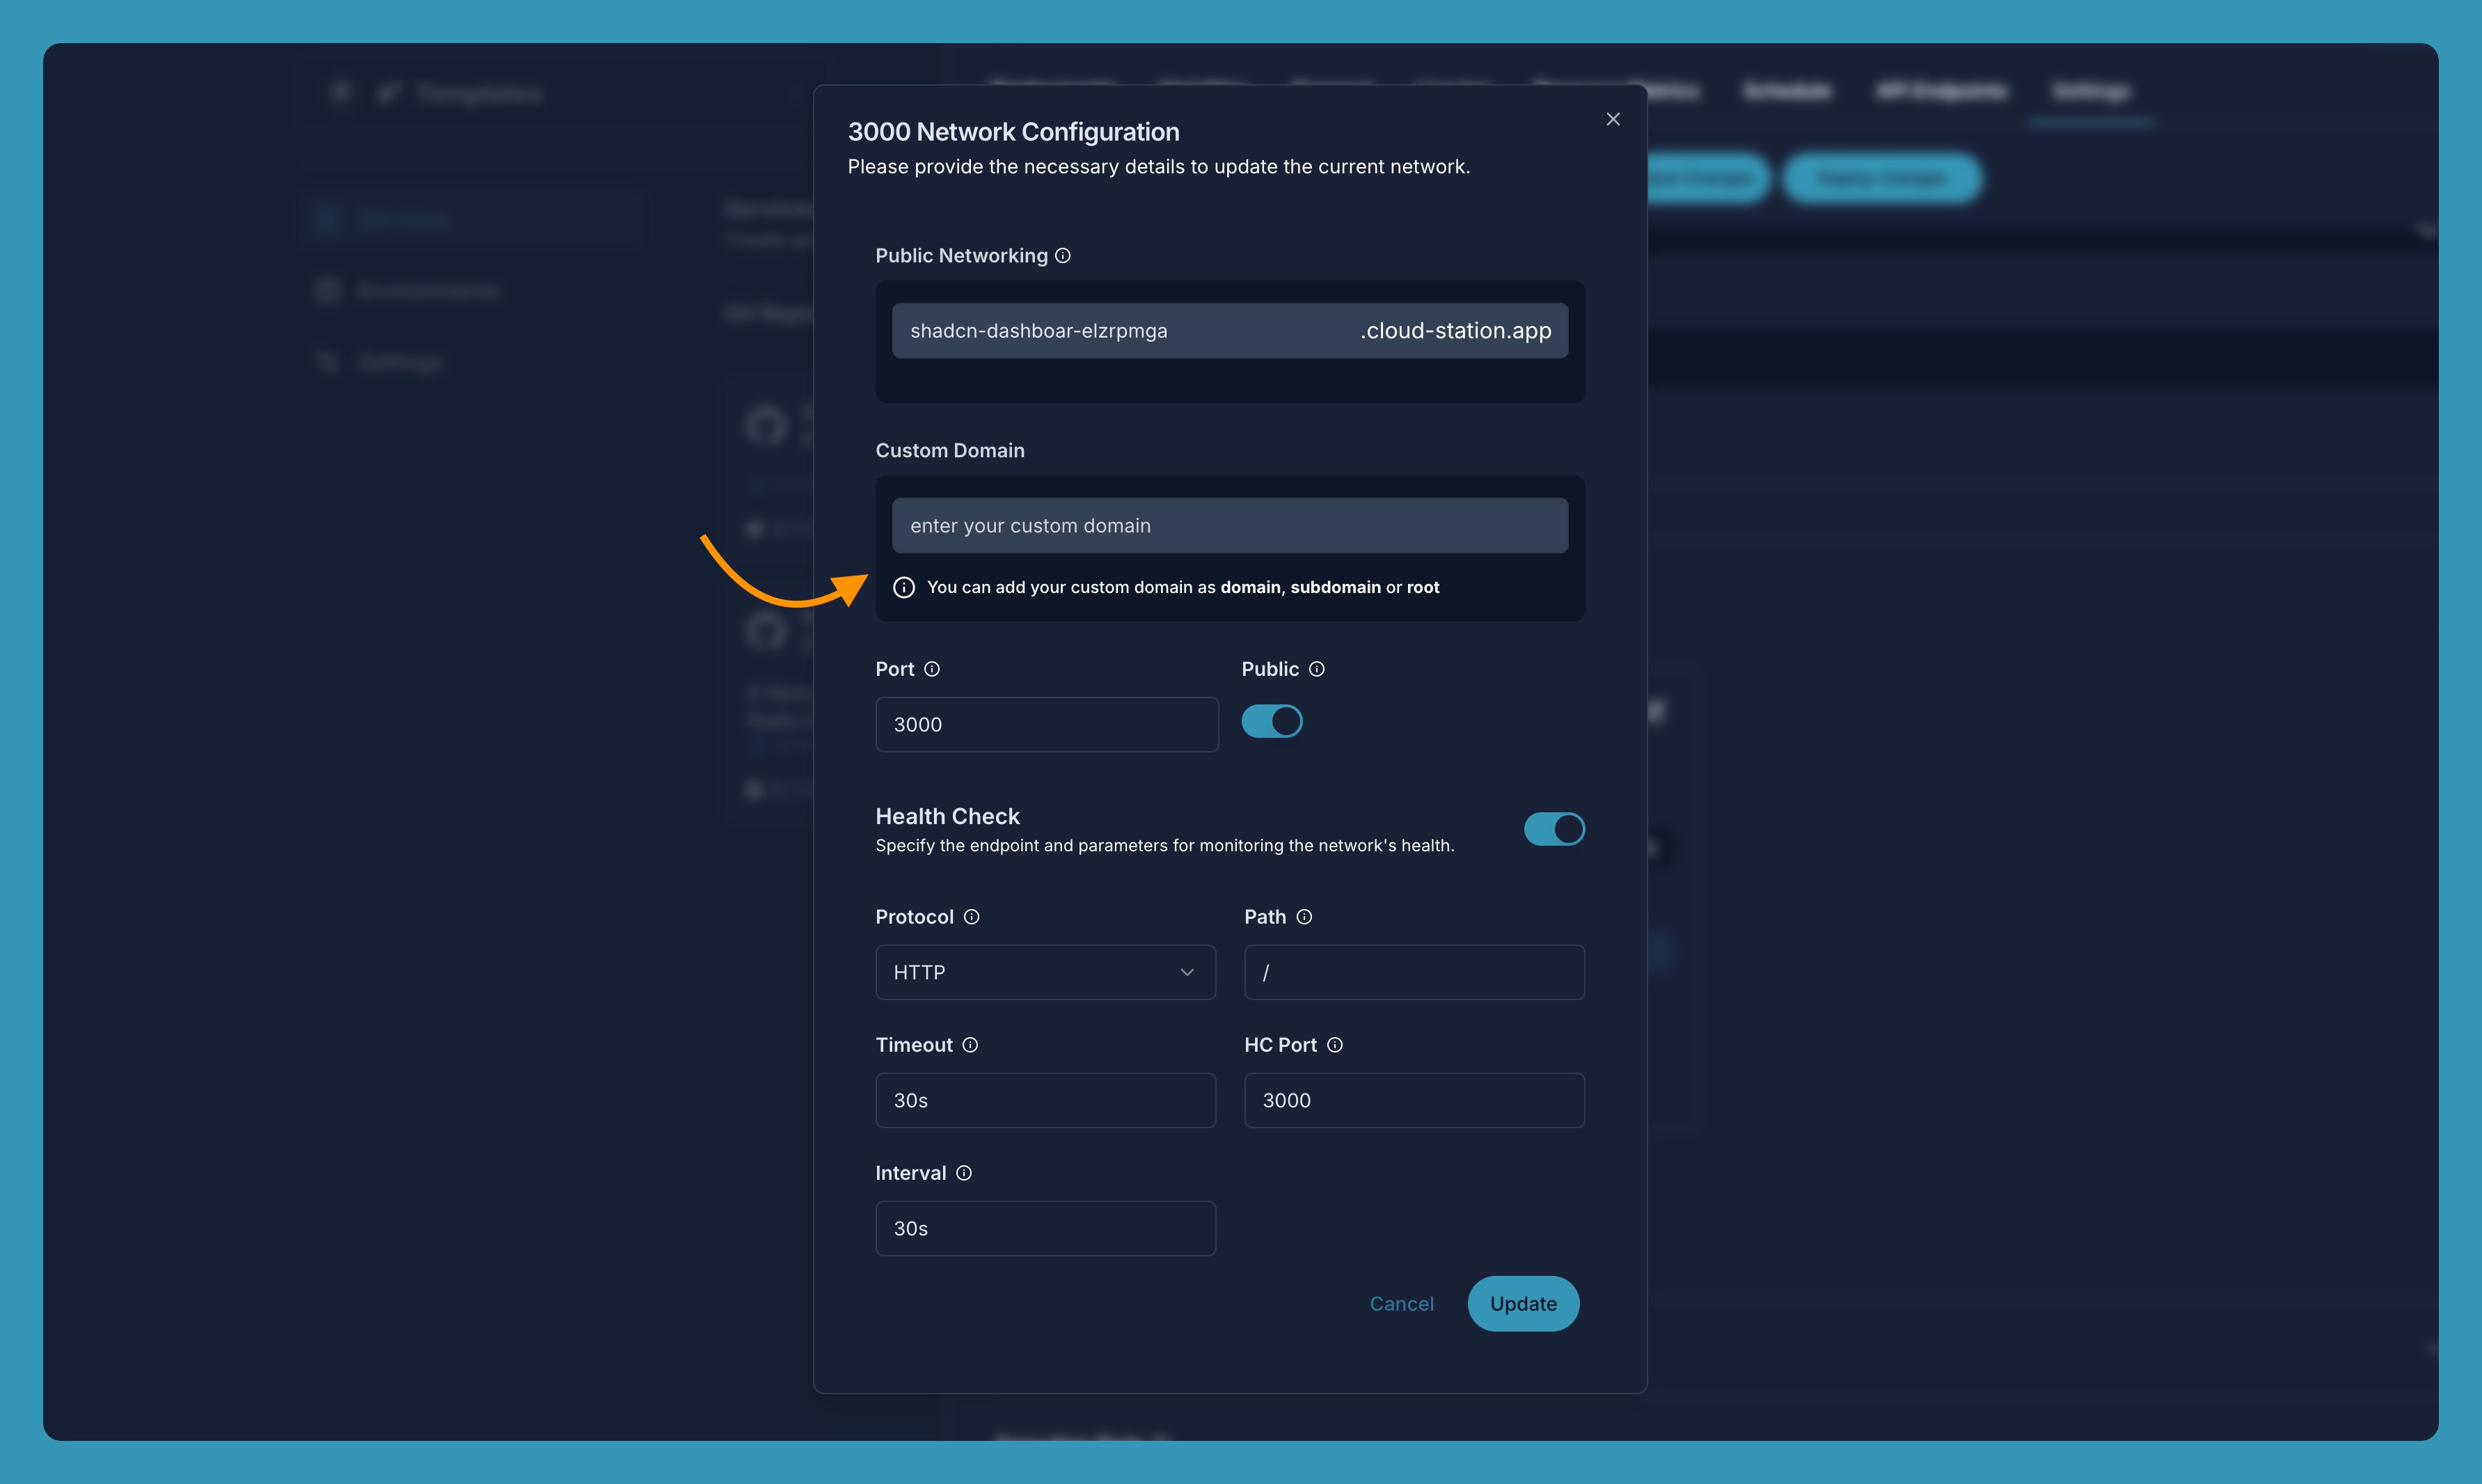
Task: Click the Timeout info icon
Action: pos(970,1045)
